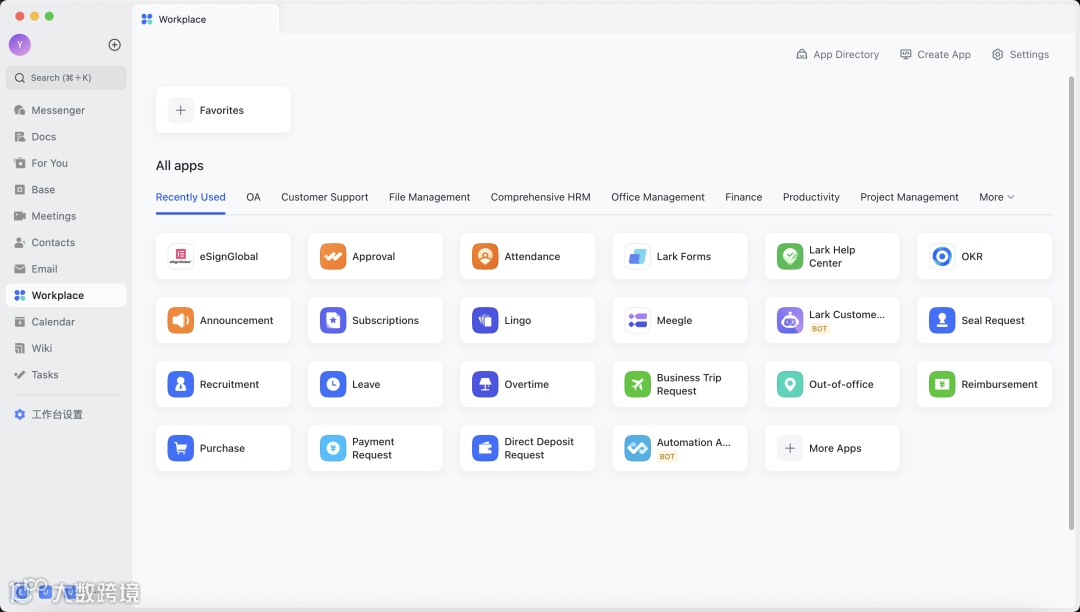Focus the Search field
Screen dimensions: 1080x612
coord(65,78)
